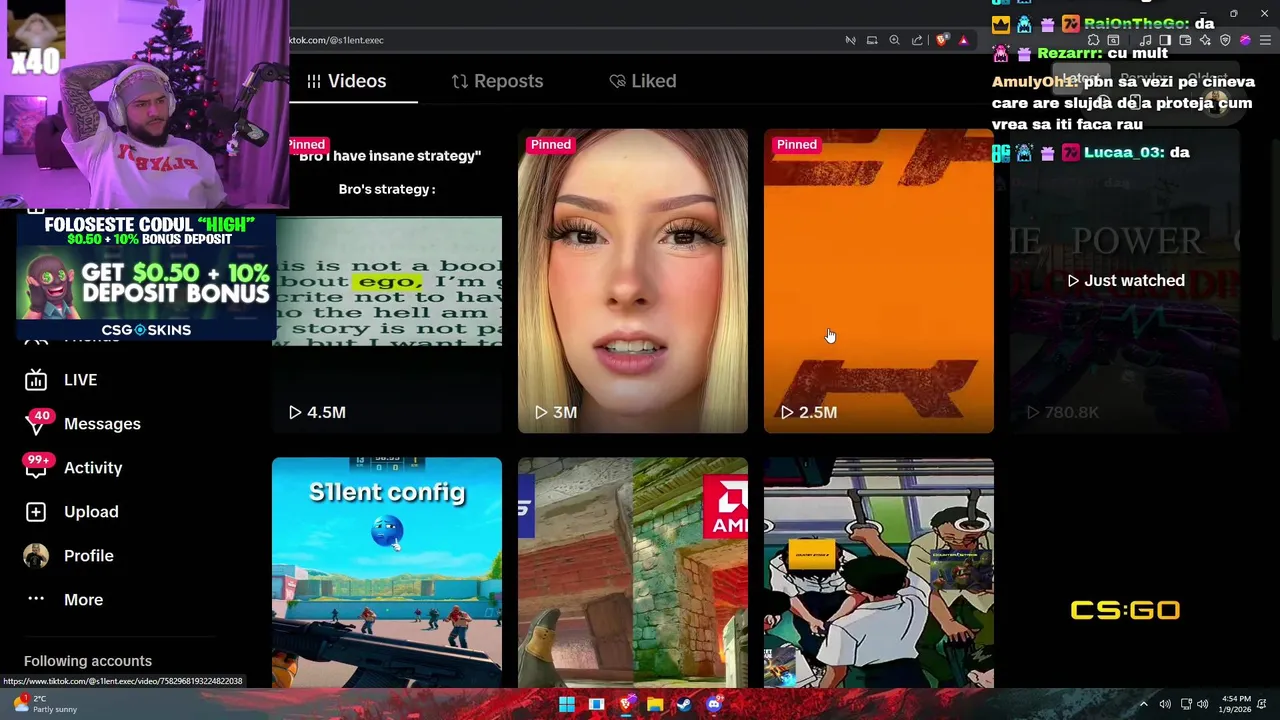
Task: Click the Brave Shields lion icon
Action: (942, 40)
